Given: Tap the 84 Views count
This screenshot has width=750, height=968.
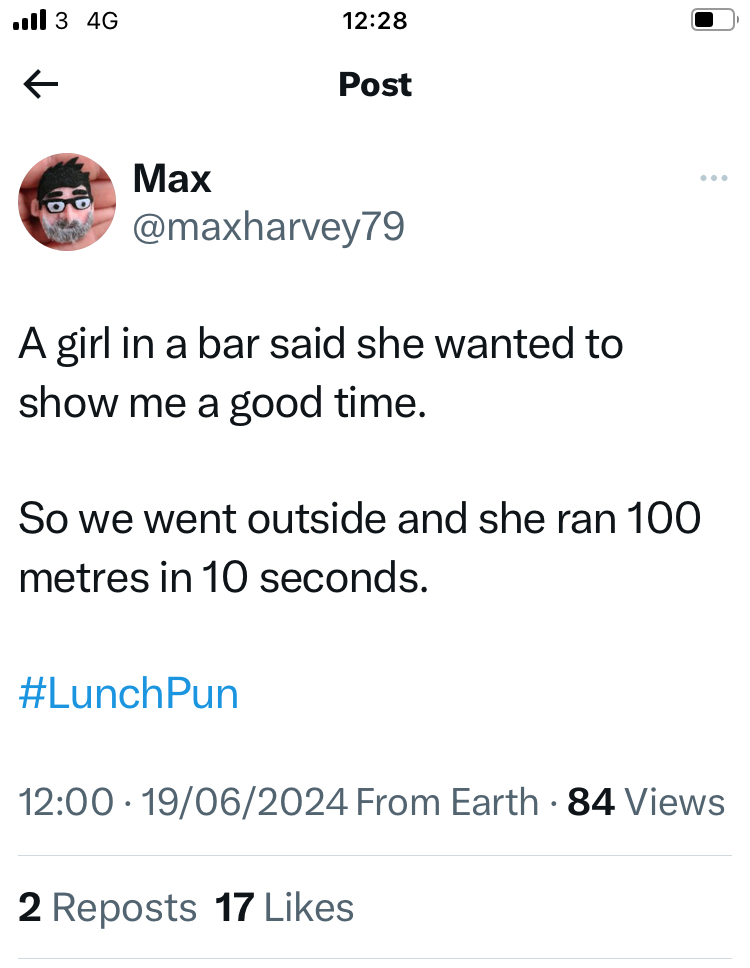Looking at the screenshot, I should pyautogui.click(x=646, y=802).
